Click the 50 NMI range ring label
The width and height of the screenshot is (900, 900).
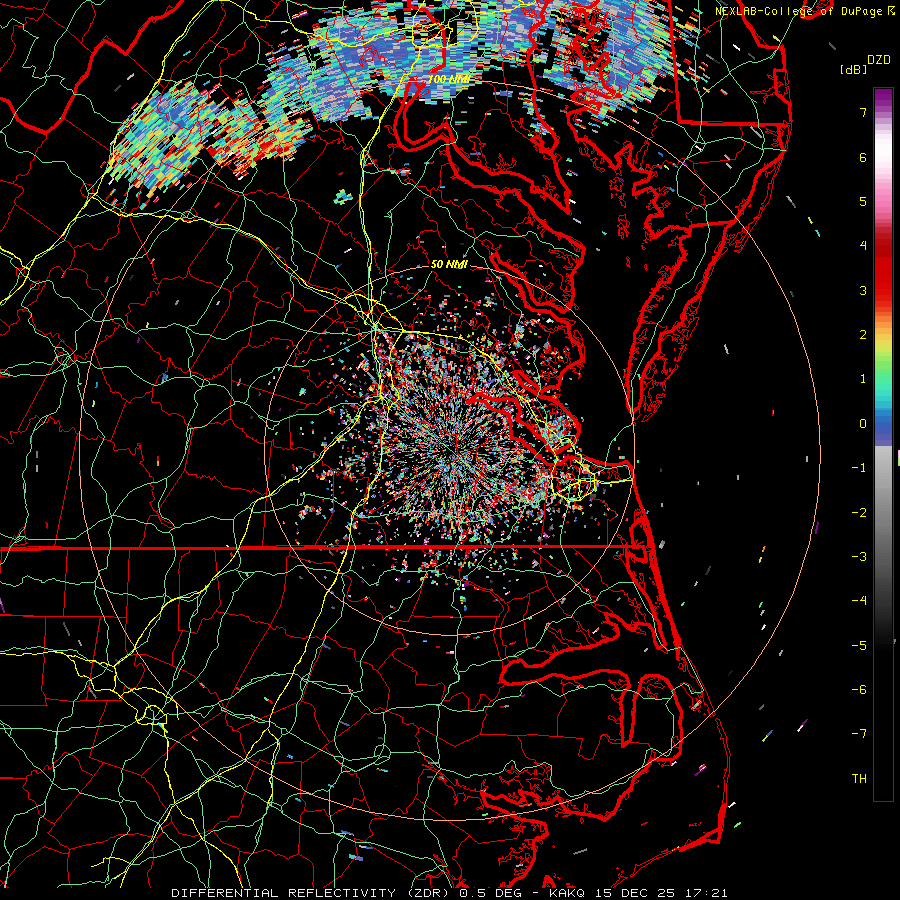tap(449, 264)
